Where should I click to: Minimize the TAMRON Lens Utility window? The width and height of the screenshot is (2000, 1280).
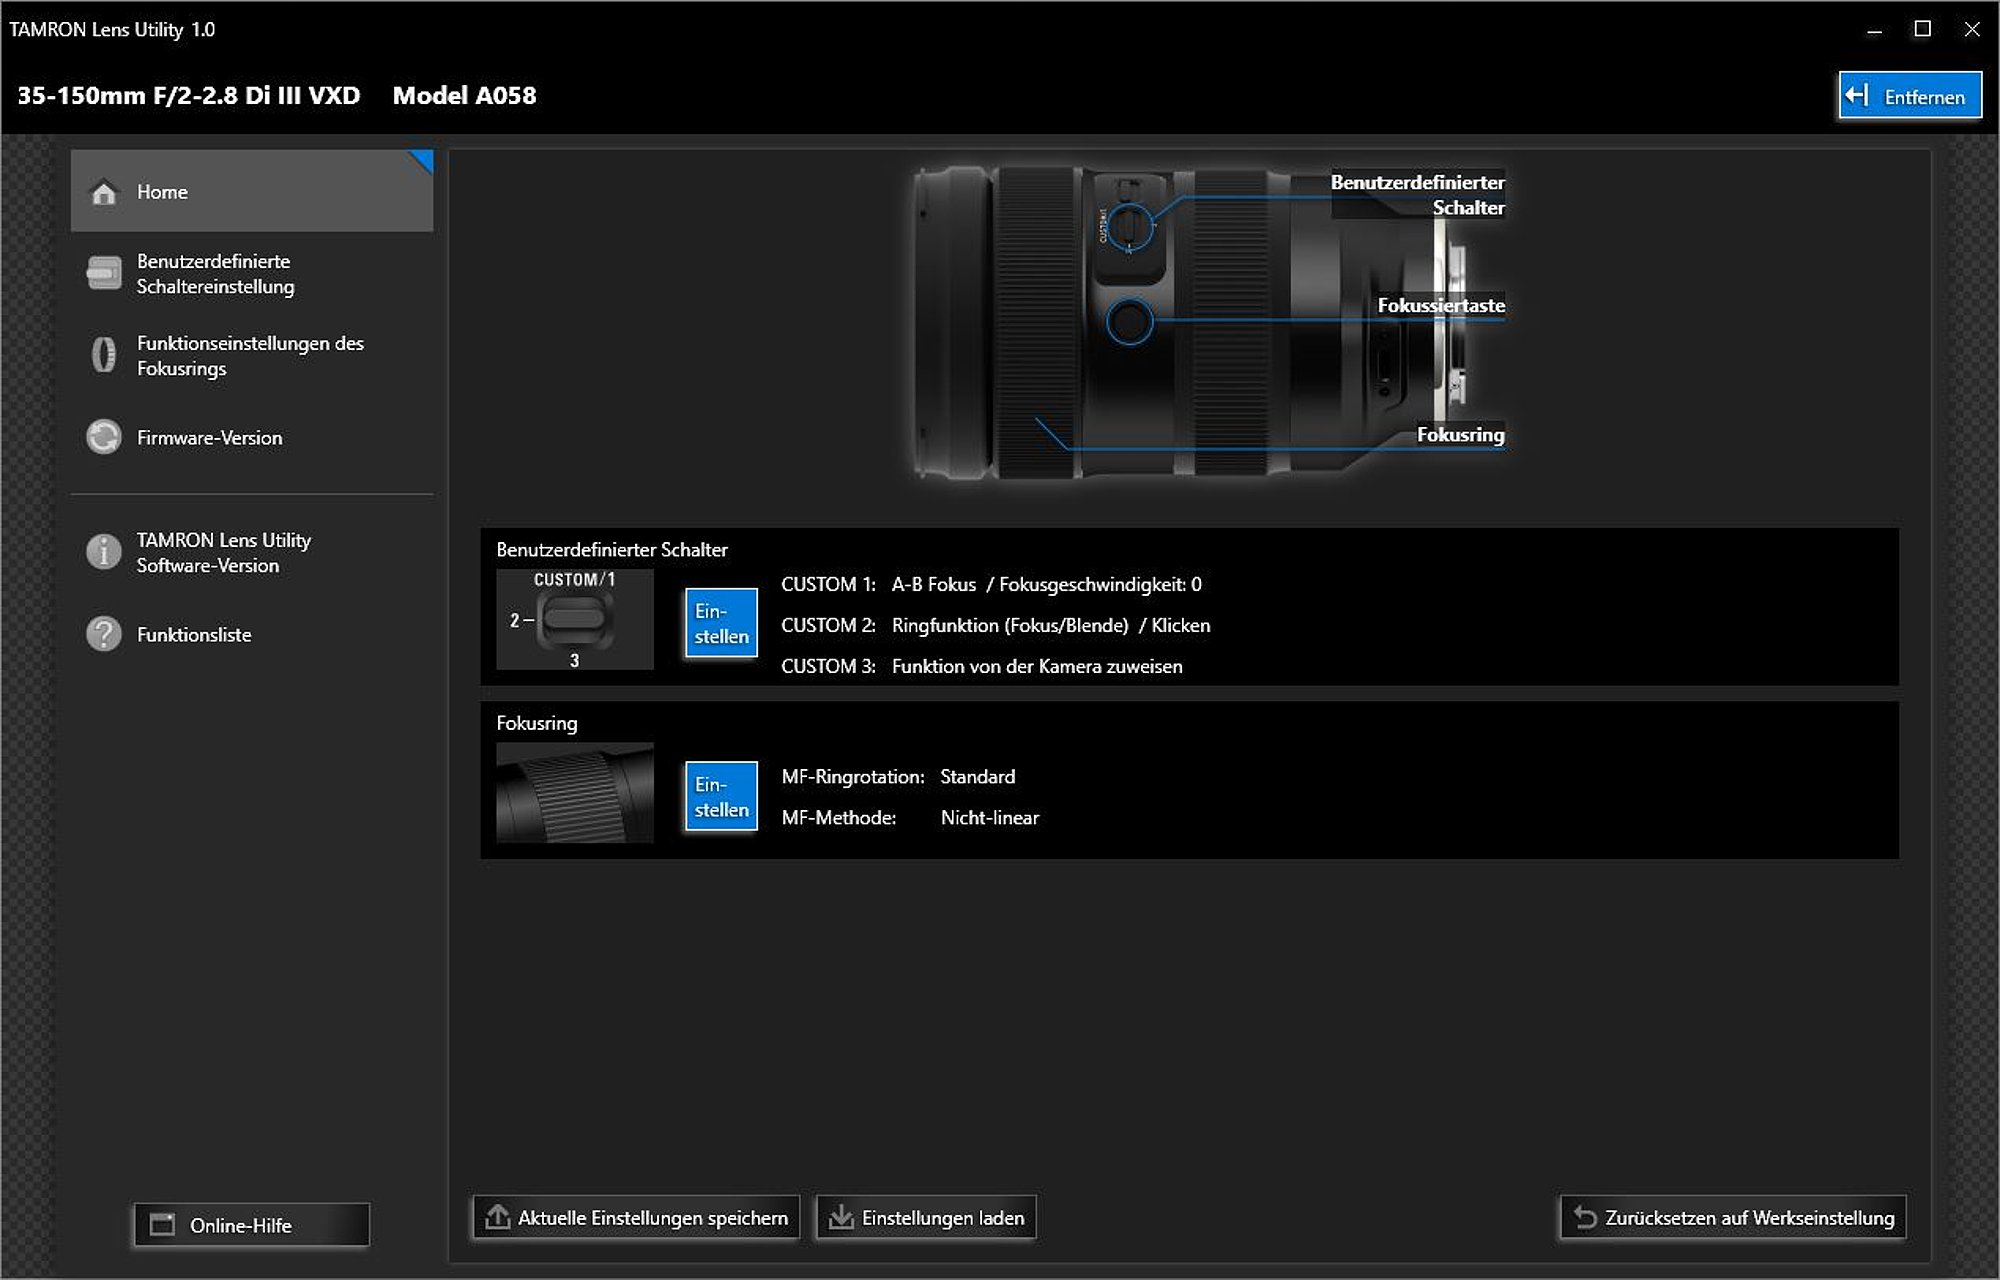(1874, 30)
